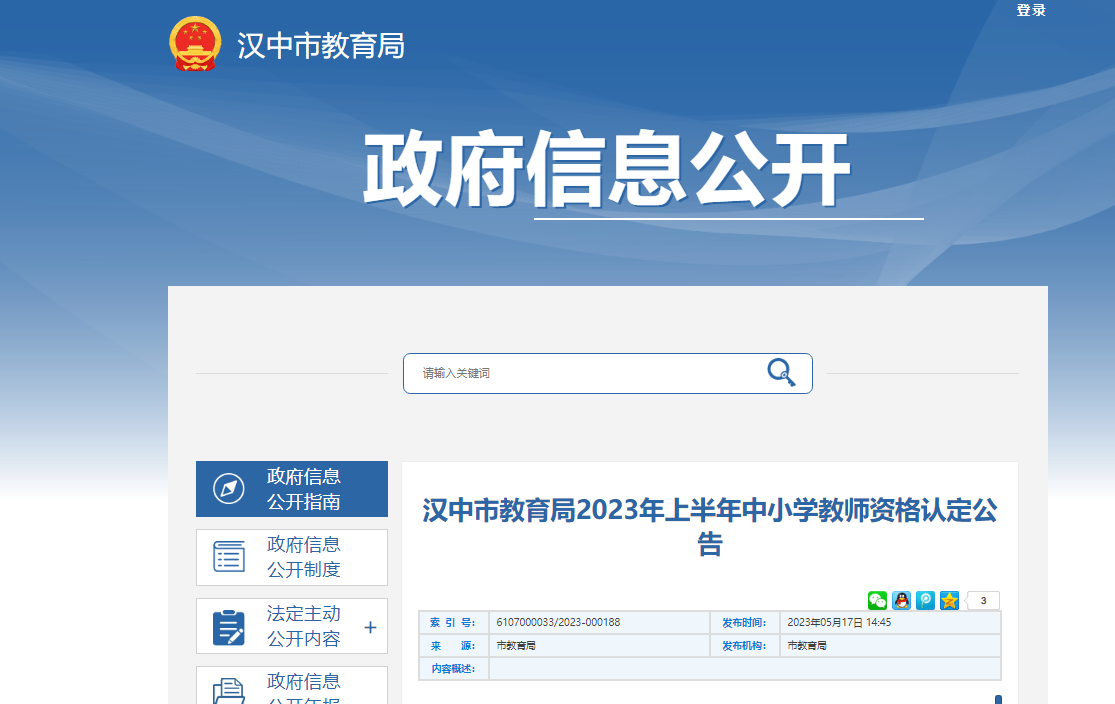Screen dimensions: 1115x704
Task: Open the 法定主动公开内容 sidebar text label
Action: pos(303,626)
